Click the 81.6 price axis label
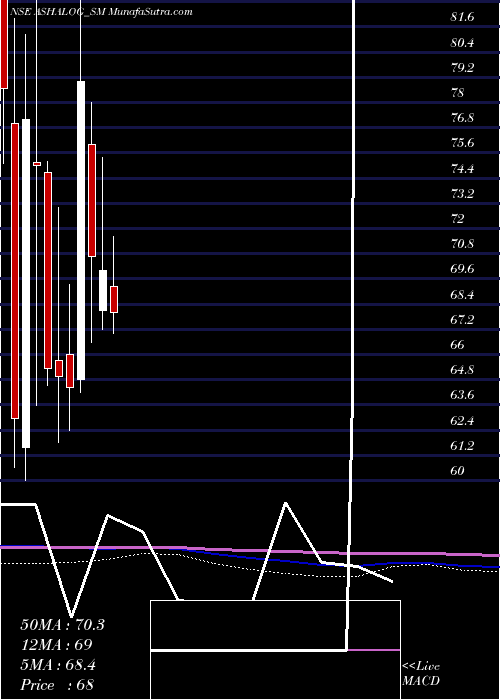 (462, 17)
